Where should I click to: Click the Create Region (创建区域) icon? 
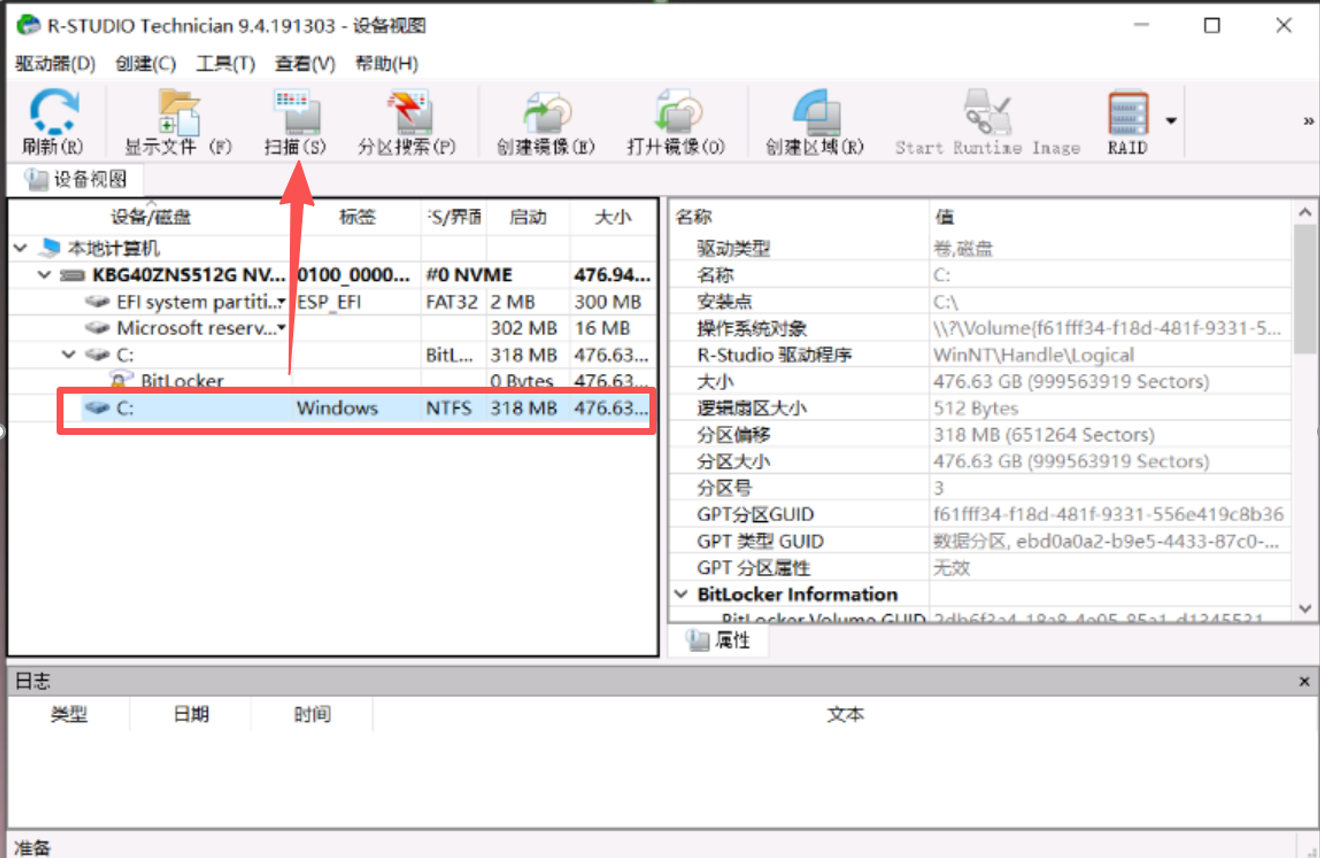click(x=814, y=121)
